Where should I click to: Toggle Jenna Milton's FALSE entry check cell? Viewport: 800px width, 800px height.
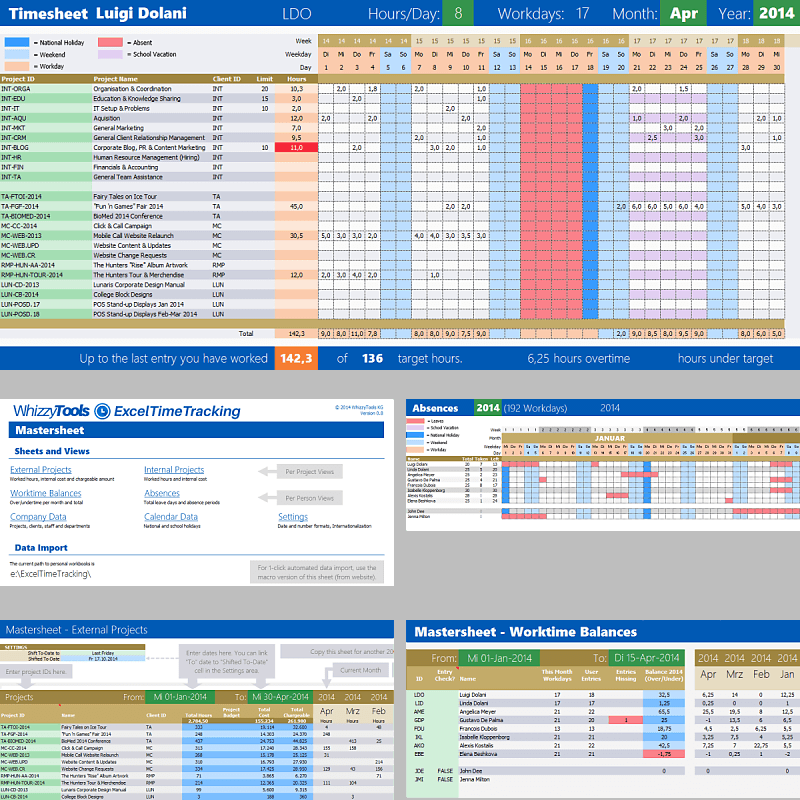(x=445, y=779)
